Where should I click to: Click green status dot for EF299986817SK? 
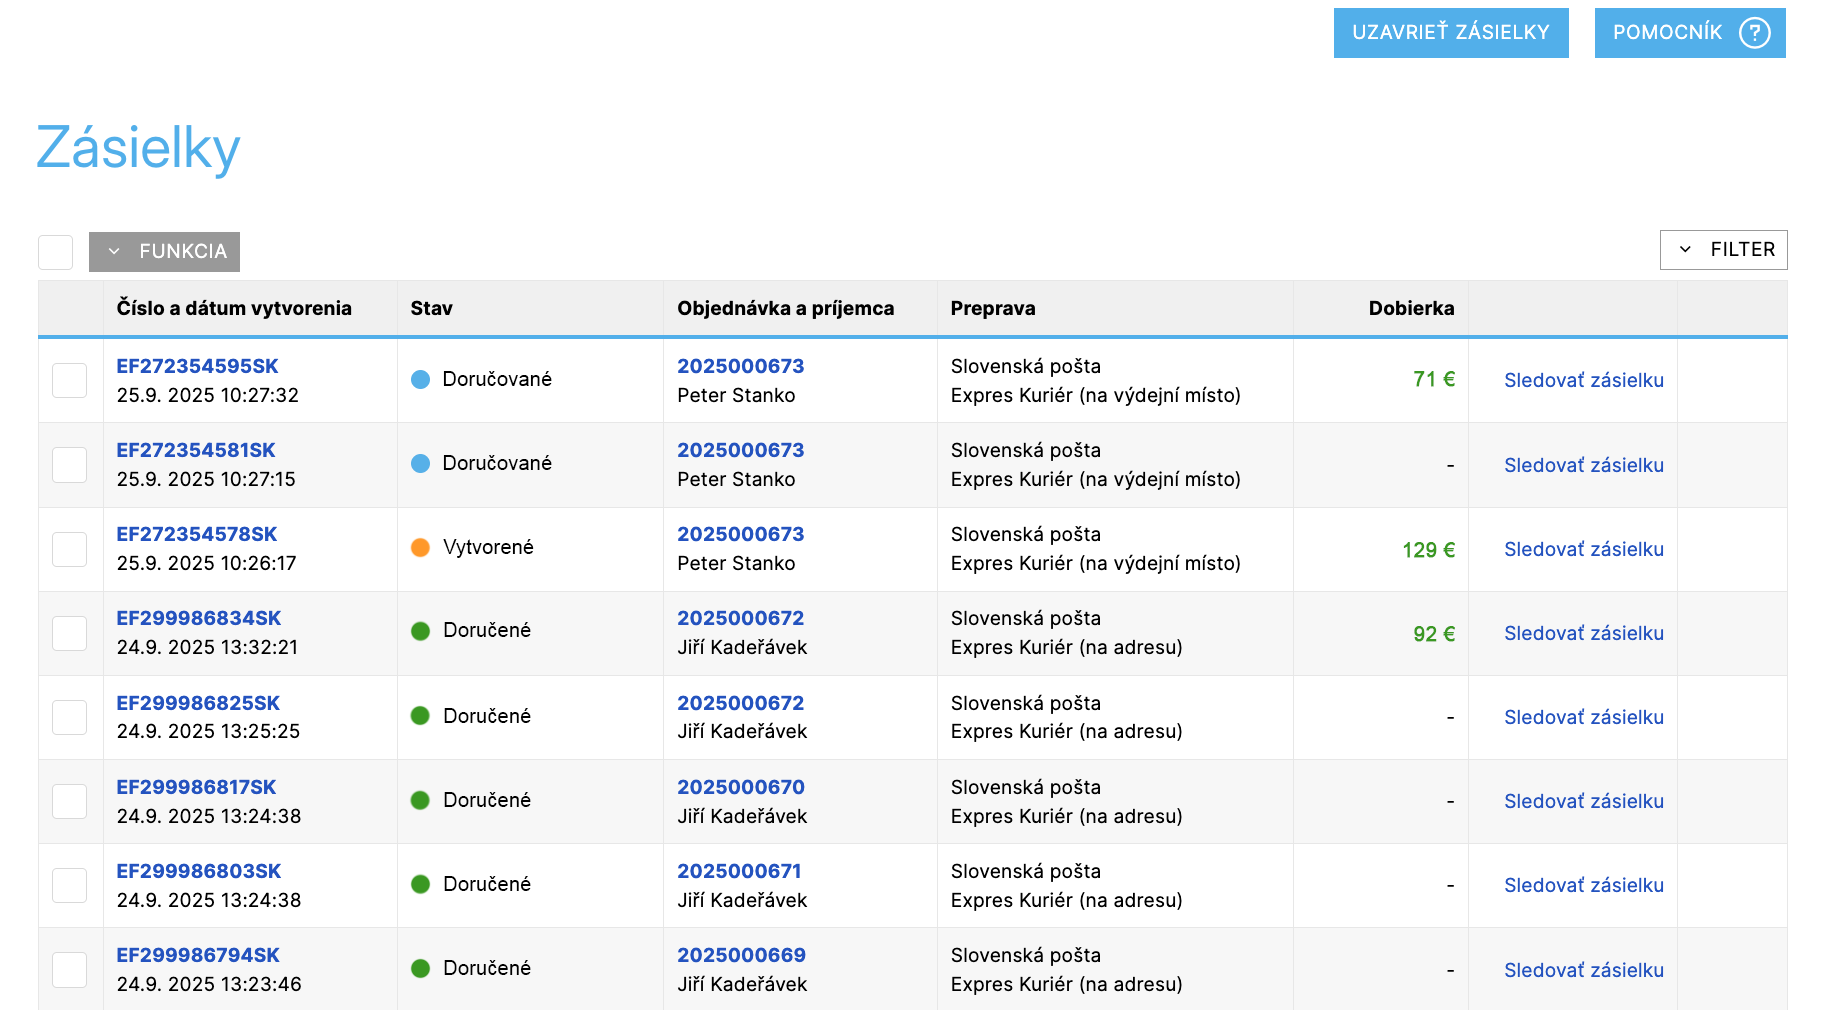pyautogui.click(x=421, y=800)
